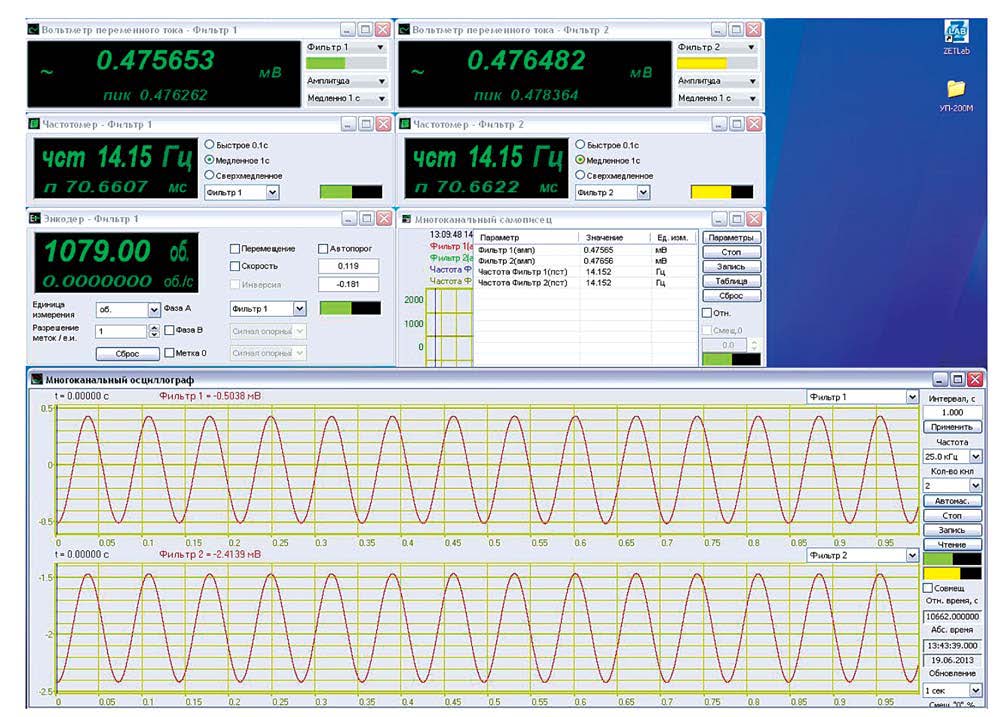
Task: Open the Амплитуда dropdown in Вольтметр Фильтр 2
Action: [x=717, y=81]
